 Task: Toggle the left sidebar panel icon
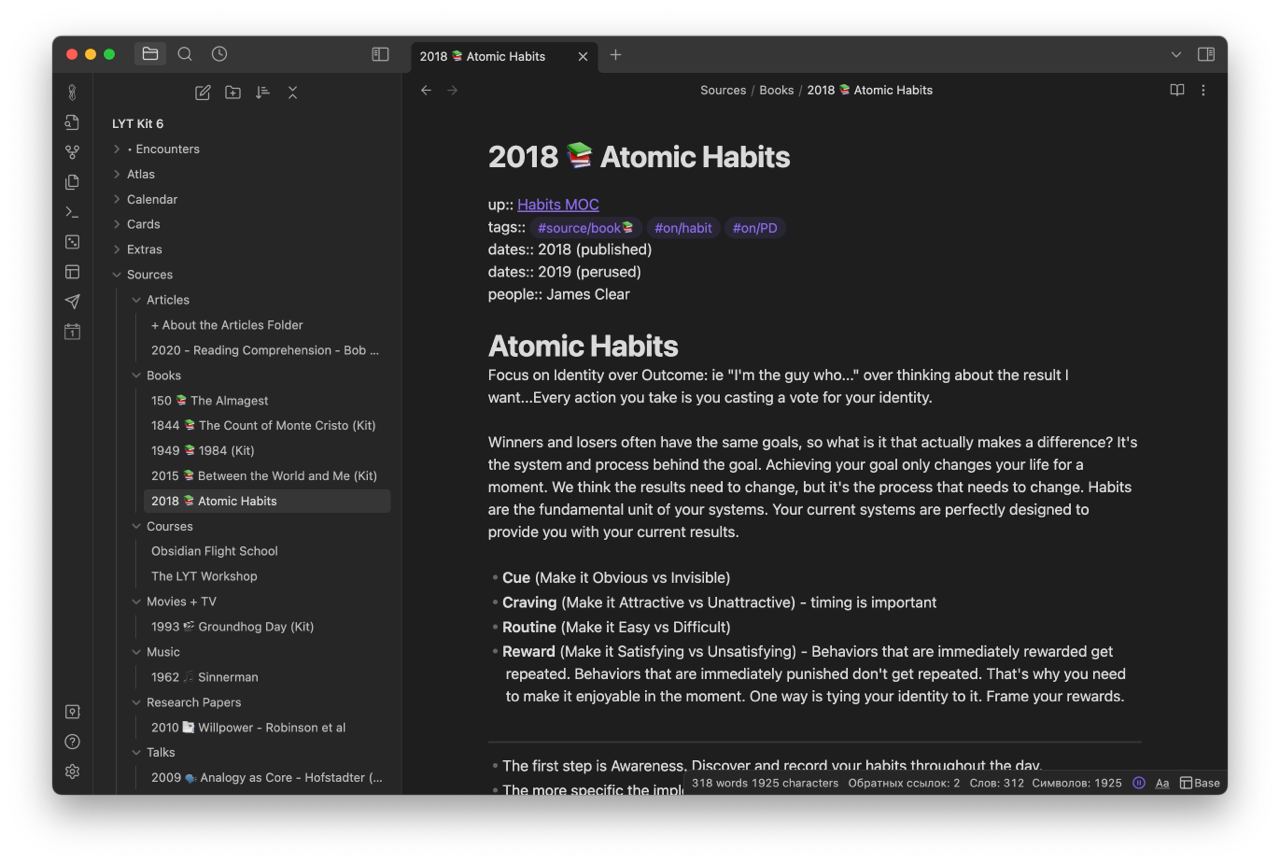pyautogui.click(x=380, y=54)
